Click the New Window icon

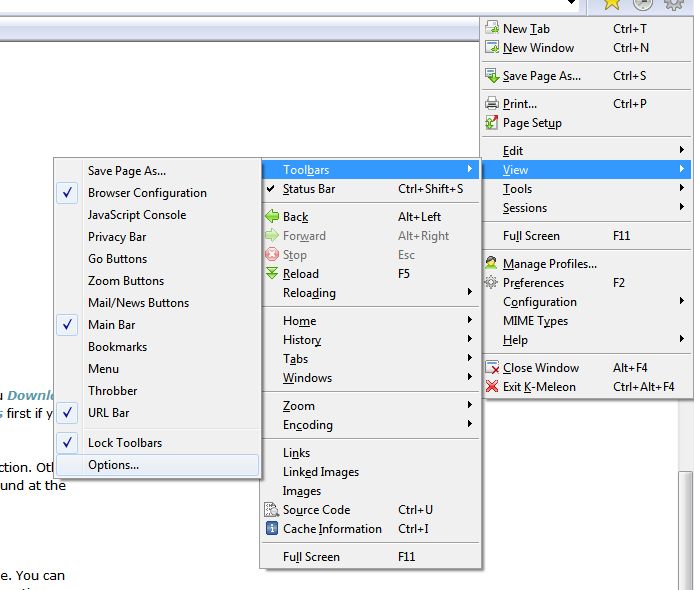pos(491,47)
